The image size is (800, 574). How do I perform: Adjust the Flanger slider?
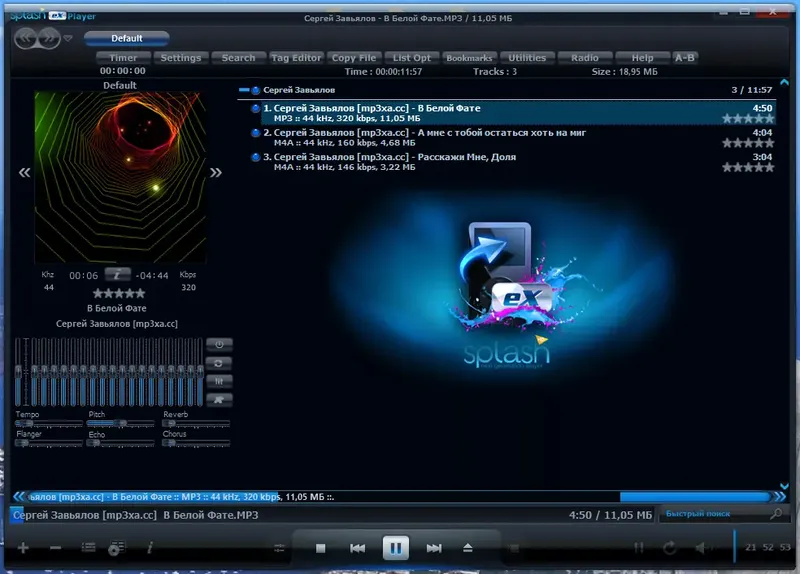[49, 443]
